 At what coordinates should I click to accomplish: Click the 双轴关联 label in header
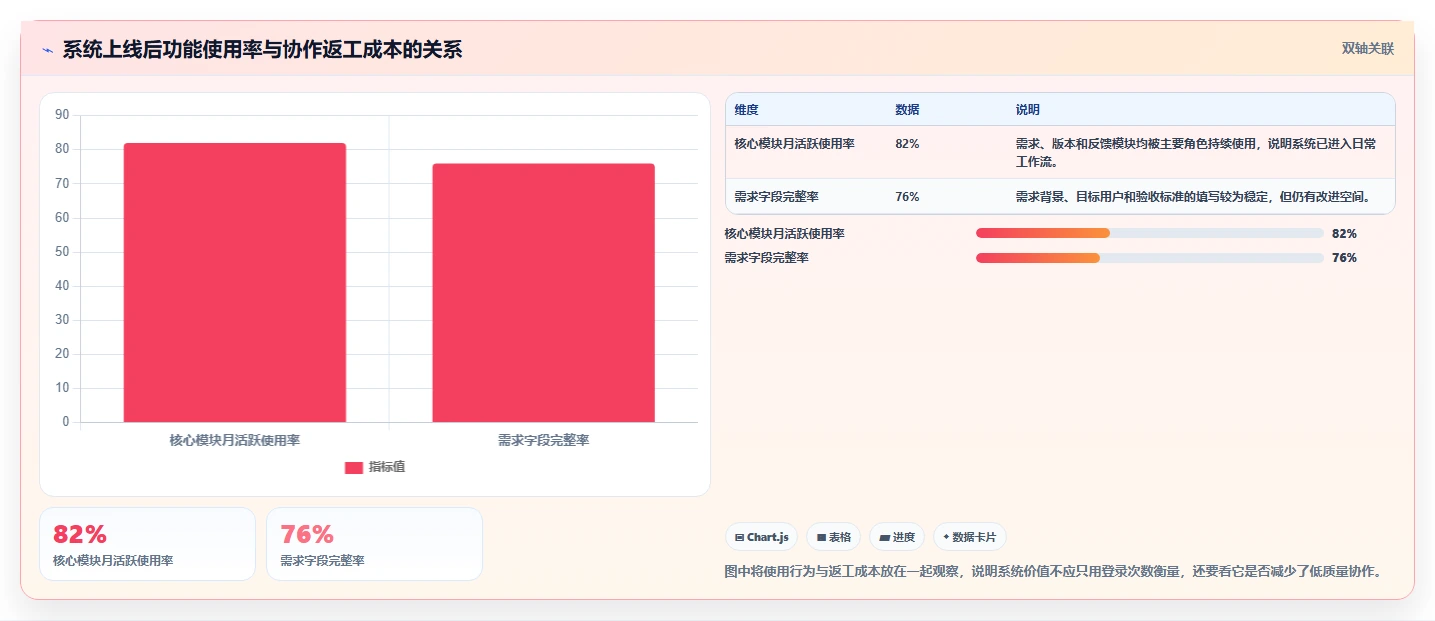pos(1367,49)
